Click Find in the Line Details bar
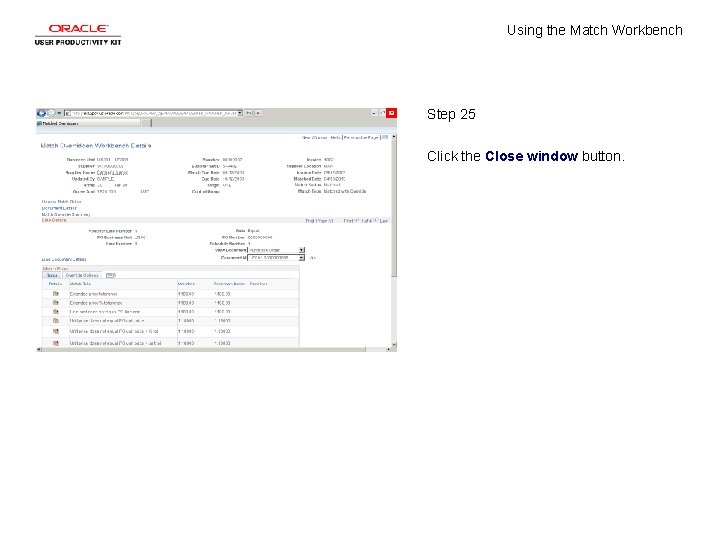This screenshot has height=540, width=720. [x=309, y=221]
